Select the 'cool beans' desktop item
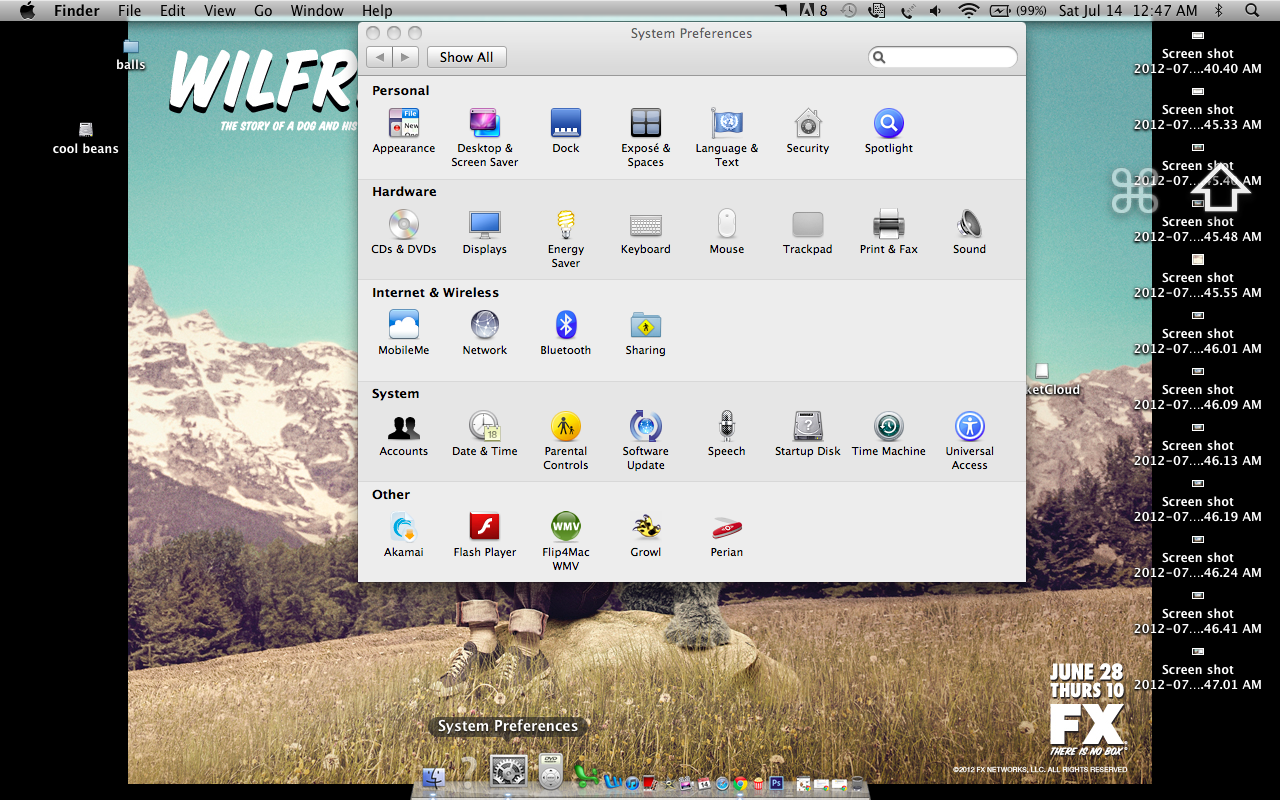Image resolution: width=1280 pixels, height=800 pixels. [x=86, y=139]
